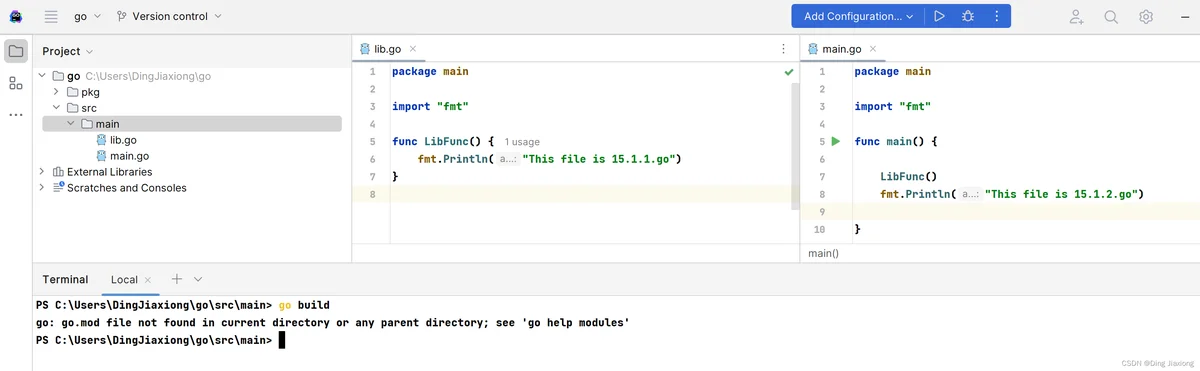Close the Local terminal tab
The width and height of the screenshot is (1200, 371).
[x=148, y=280]
